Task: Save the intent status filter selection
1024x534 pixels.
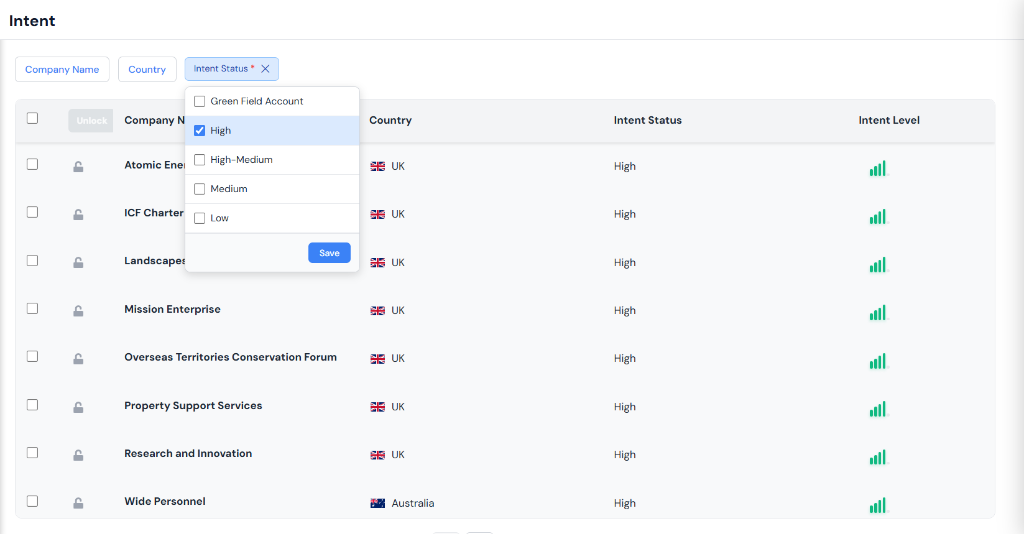Action: click(329, 253)
